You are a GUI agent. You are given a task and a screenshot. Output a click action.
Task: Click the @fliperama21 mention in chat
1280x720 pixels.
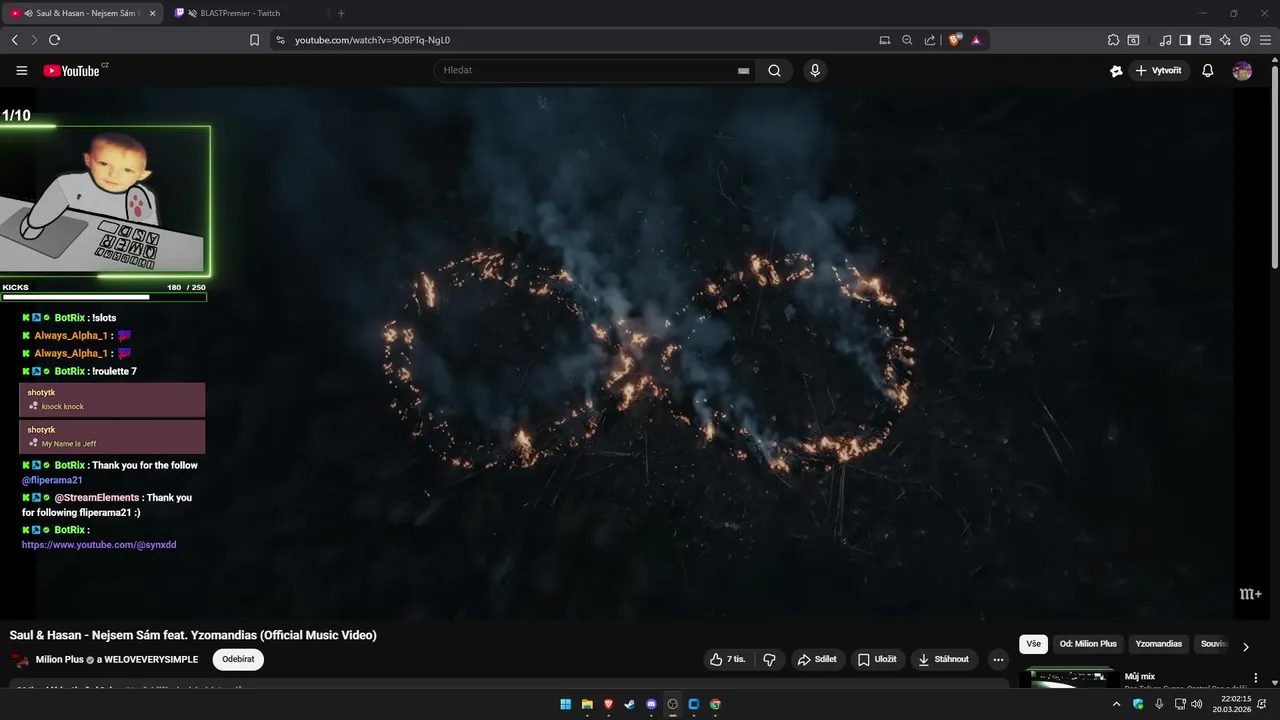click(x=52, y=480)
